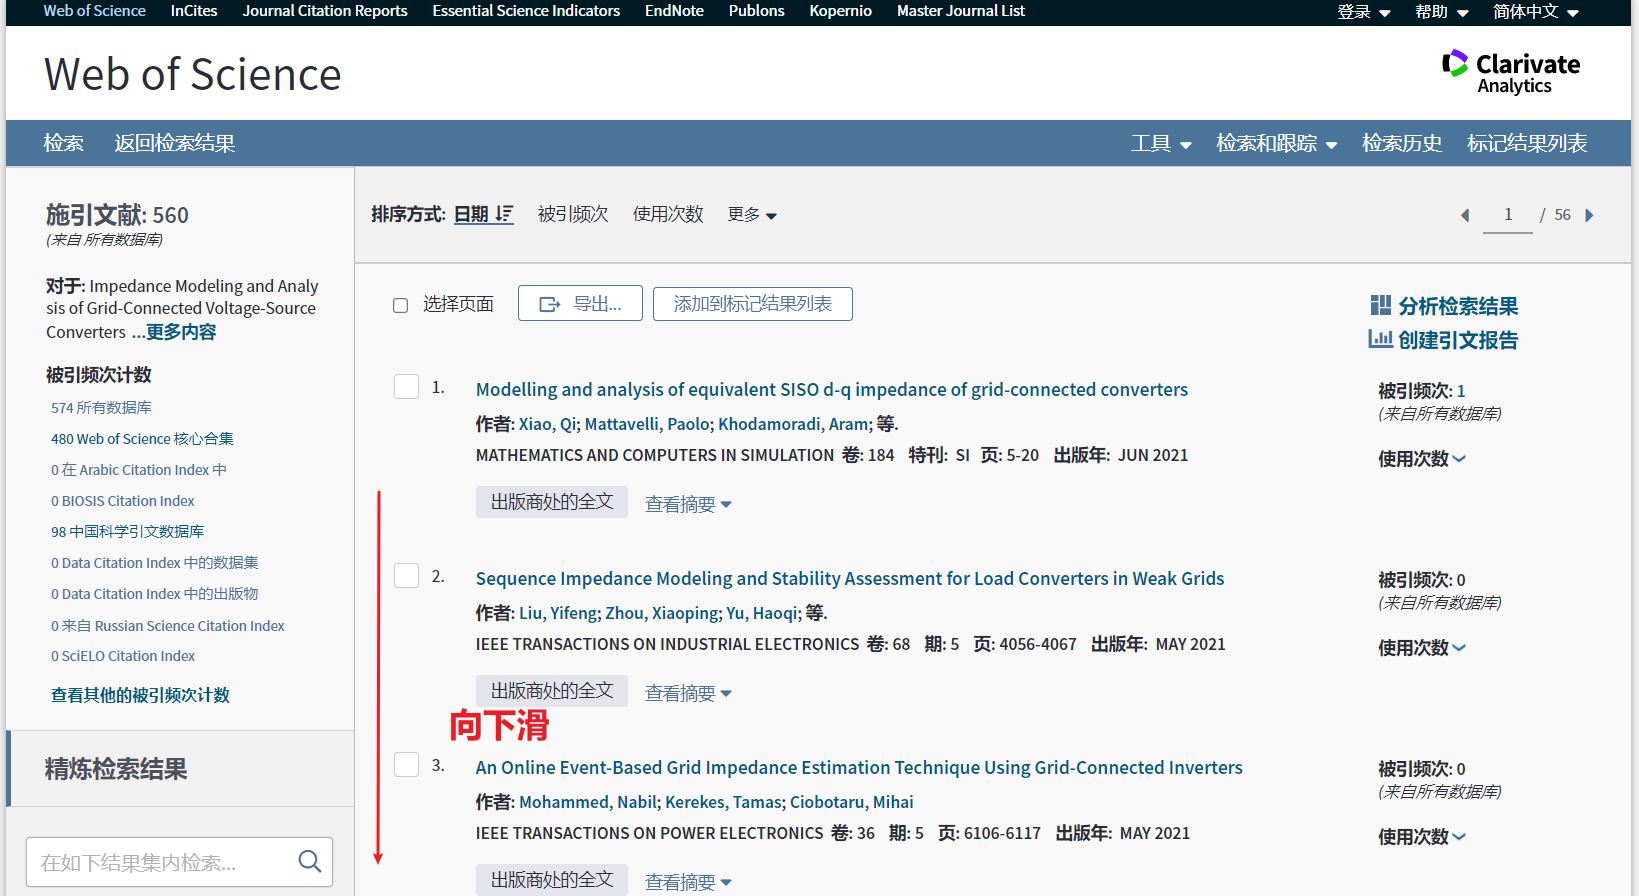The height and width of the screenshot is (896, 1639).
Task: Open Essential Science Indicators menu item
Action: pyautogui.click(x=526, y=11)
